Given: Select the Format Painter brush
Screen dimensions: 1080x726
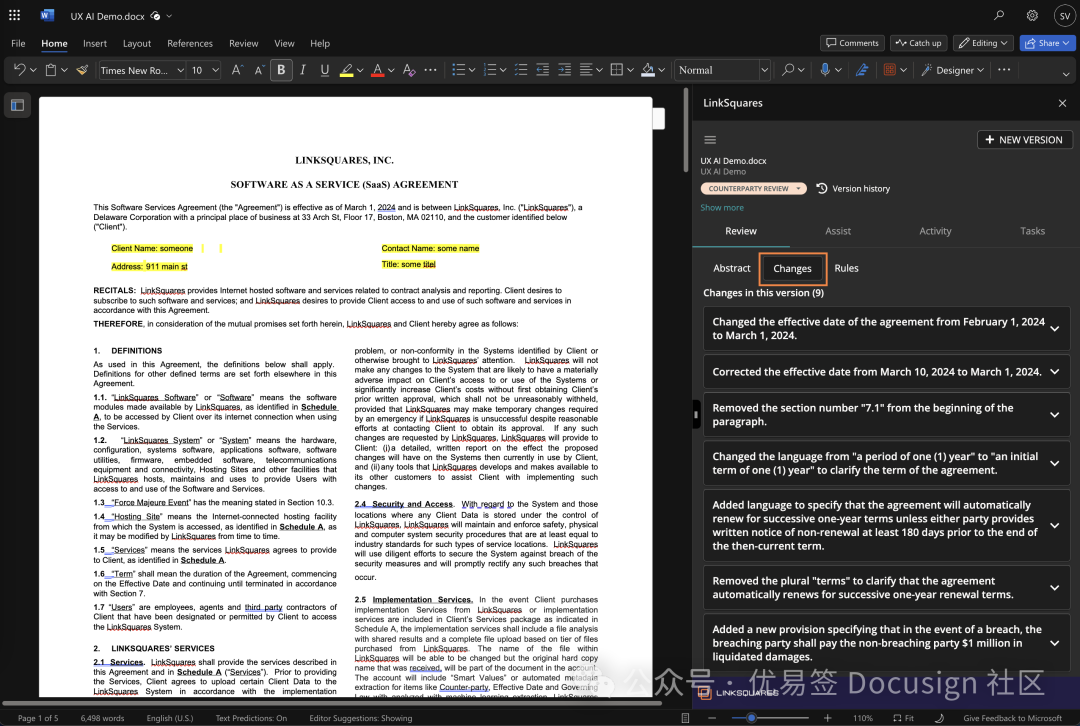Looking at the screenshot, I should pos(82,70).
